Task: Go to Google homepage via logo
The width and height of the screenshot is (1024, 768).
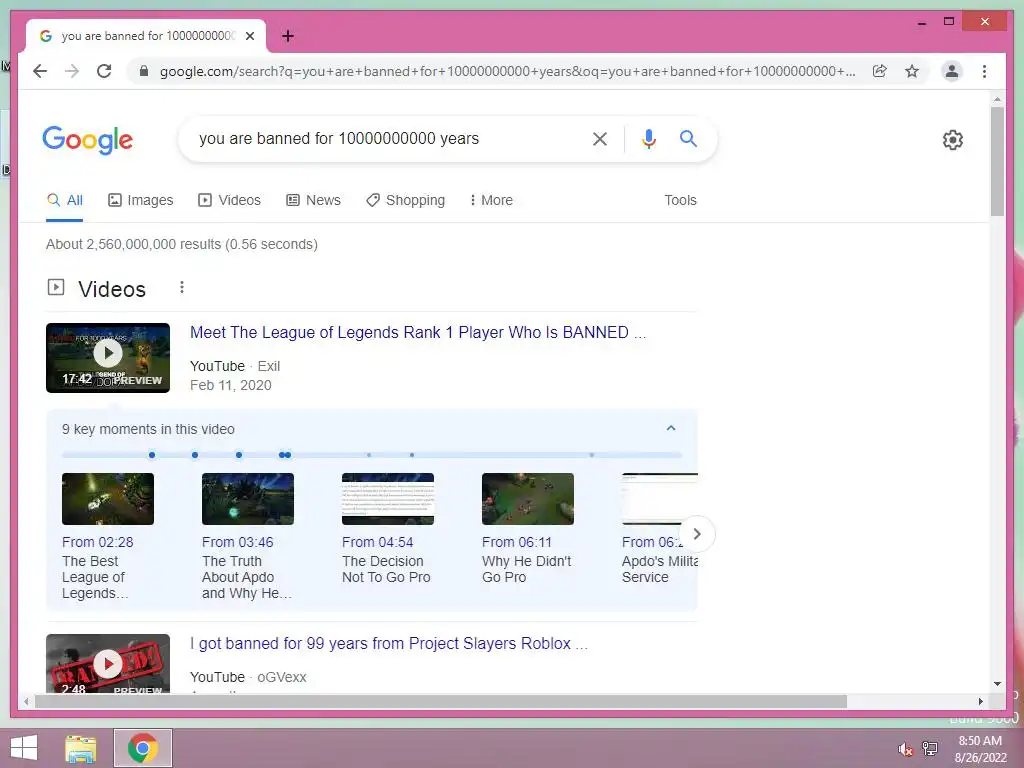Action: tap(88, 140)
